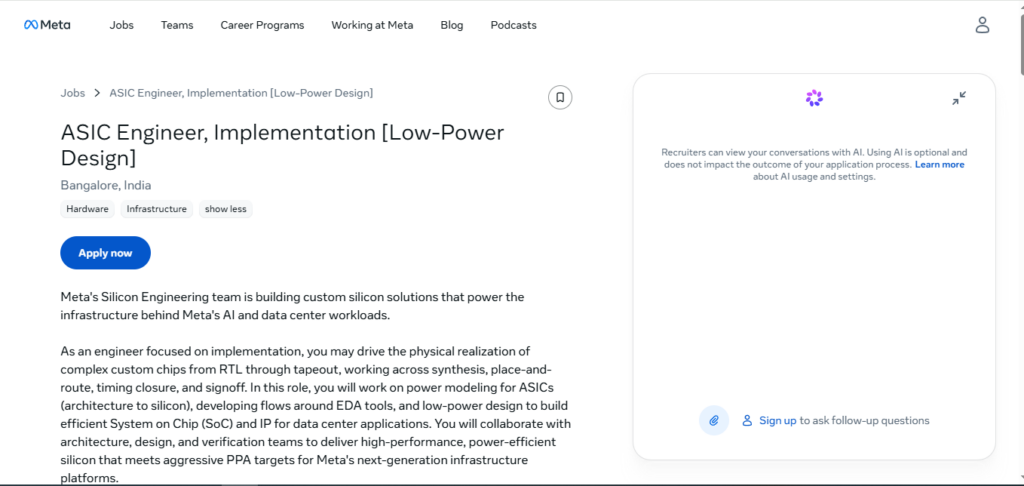Viewport: 1024px width, 486px height.
Task: Open the user profile icon
Action: click(x=982, y=25)
